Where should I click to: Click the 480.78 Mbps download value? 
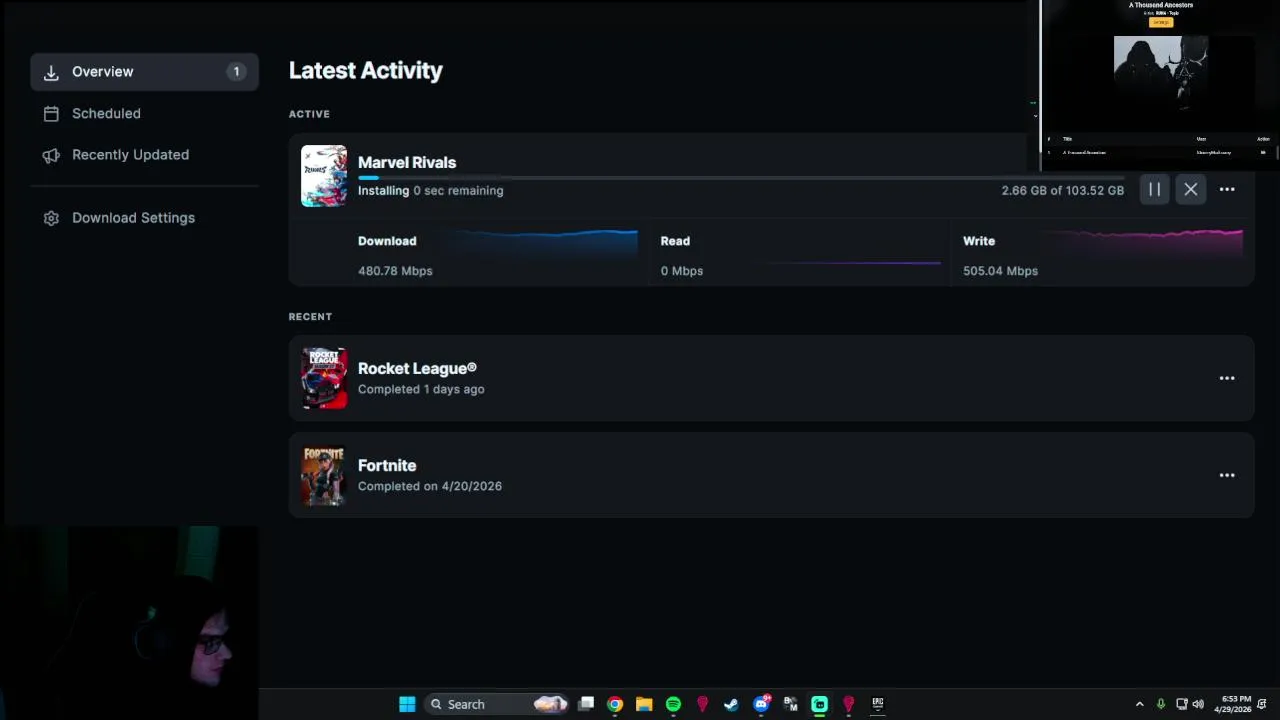(395, 271)
